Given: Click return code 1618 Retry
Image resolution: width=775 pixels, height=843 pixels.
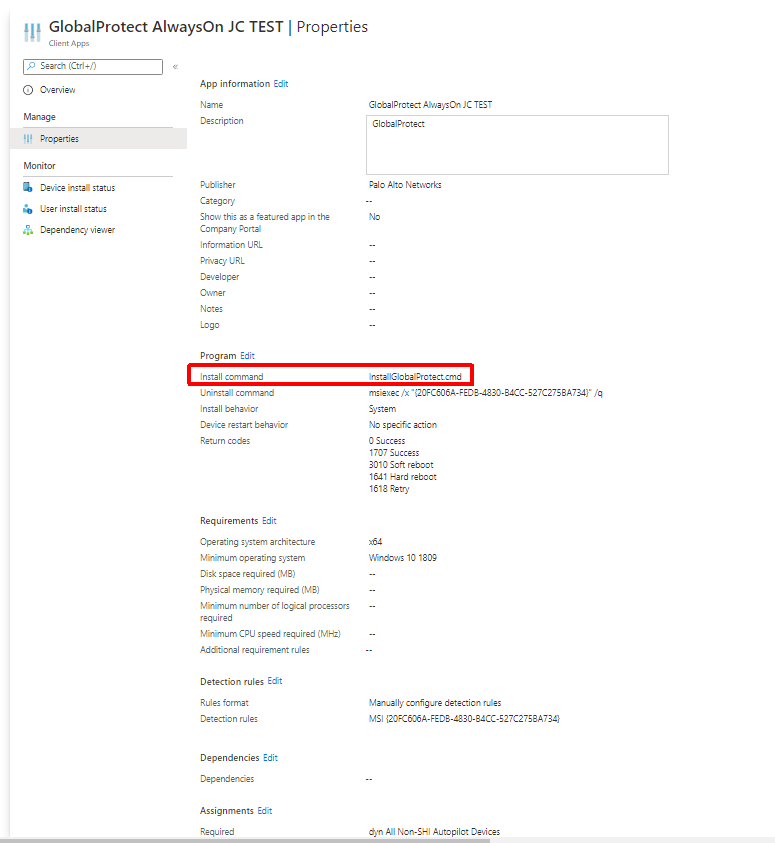Looking at the screenshot, I should pyautogui.click(x=389, y=489).
